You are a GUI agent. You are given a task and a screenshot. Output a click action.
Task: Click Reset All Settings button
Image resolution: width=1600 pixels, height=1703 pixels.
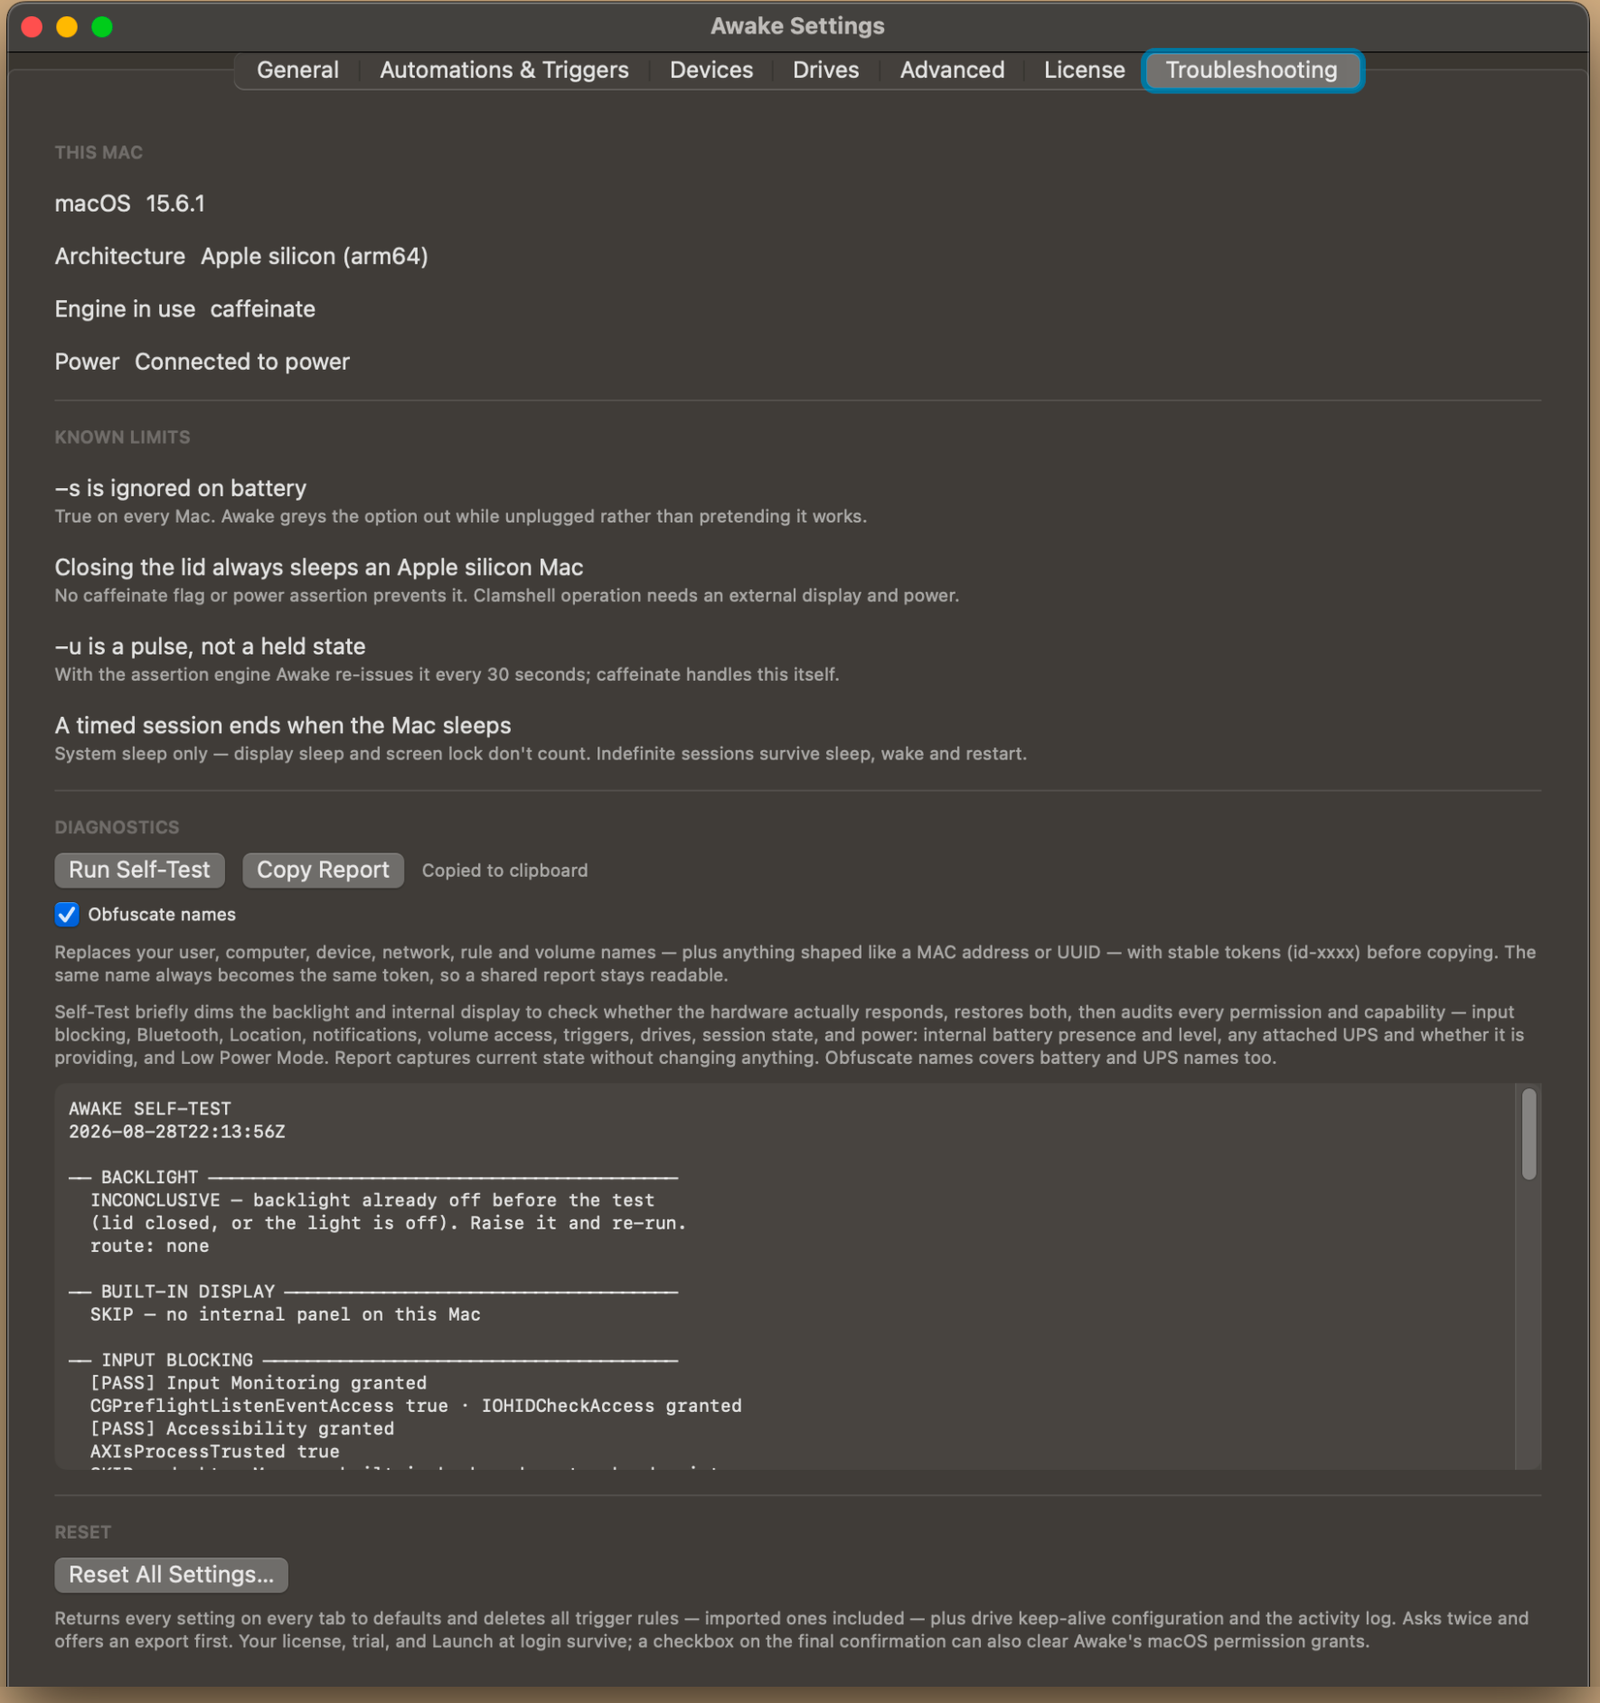coord(171,1575)
